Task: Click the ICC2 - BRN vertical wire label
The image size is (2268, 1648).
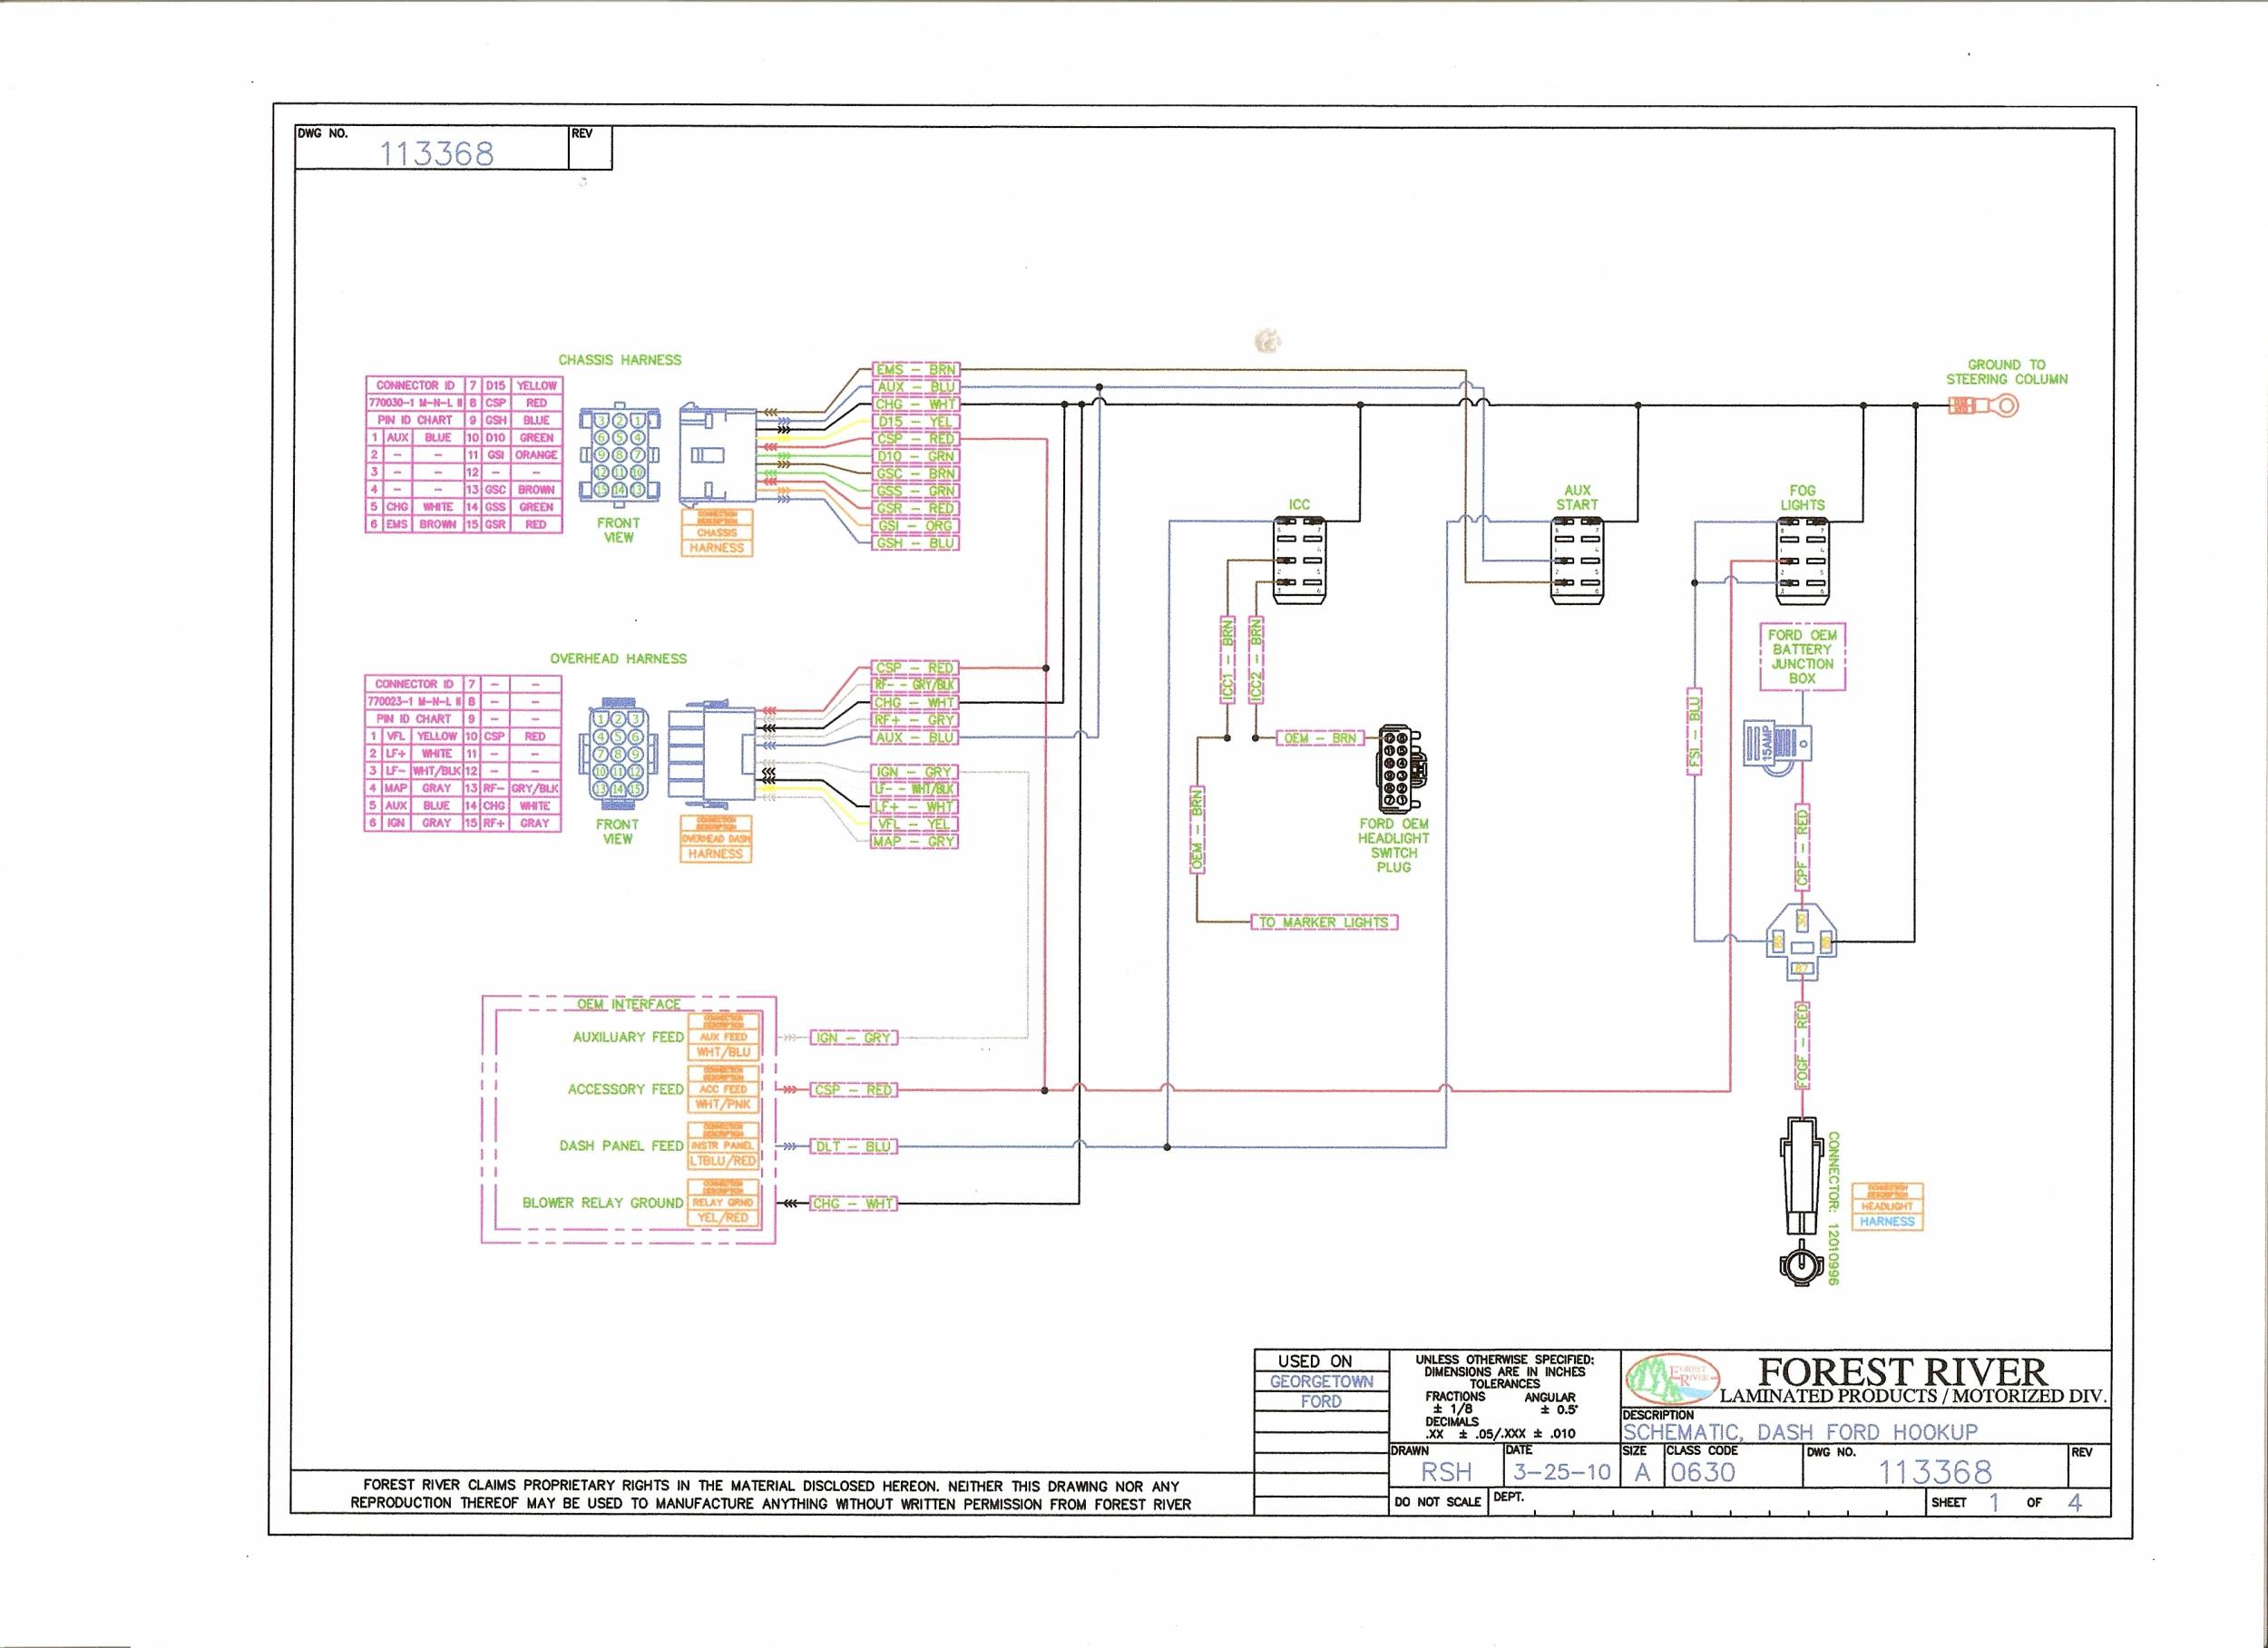Action: (1257, 661)
